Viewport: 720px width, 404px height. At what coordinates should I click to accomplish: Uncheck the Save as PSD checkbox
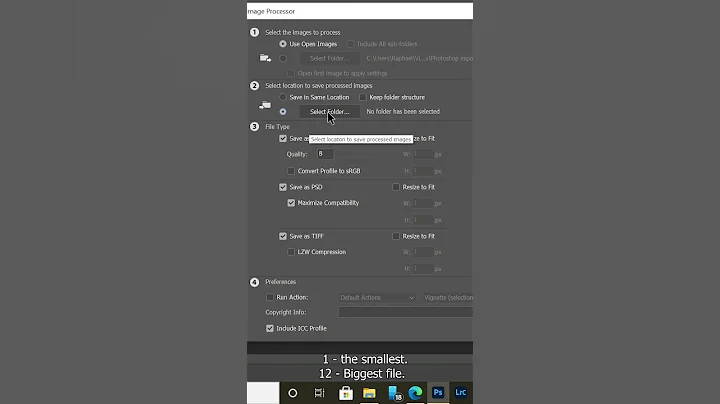click(x=283, y=187)
